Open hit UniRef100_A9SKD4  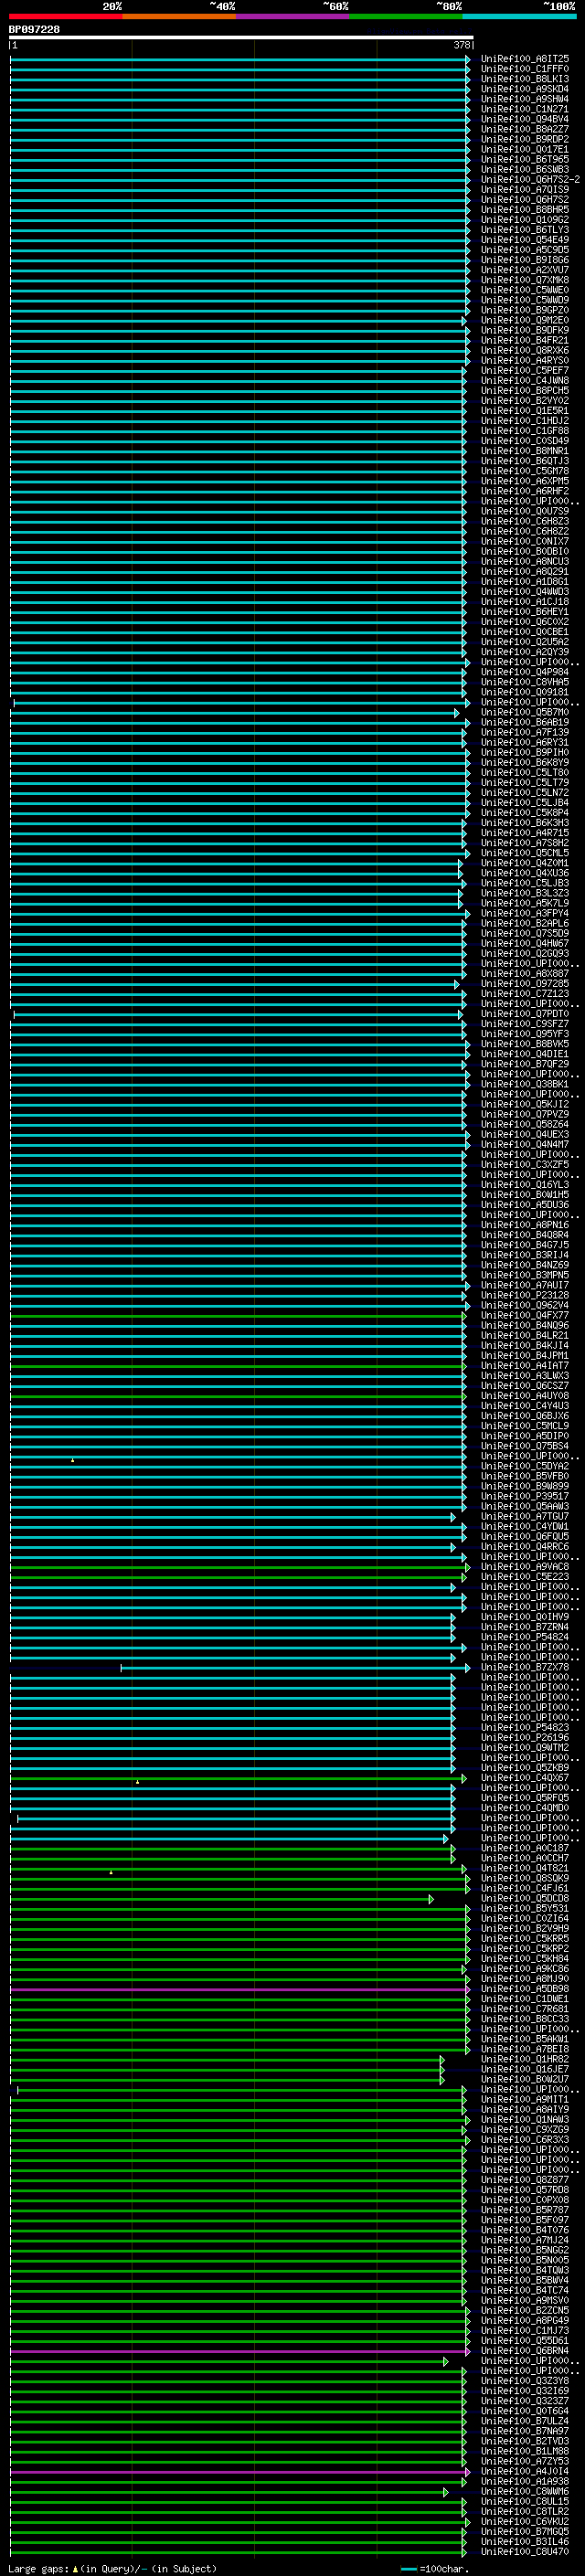(x=525, y=89)
